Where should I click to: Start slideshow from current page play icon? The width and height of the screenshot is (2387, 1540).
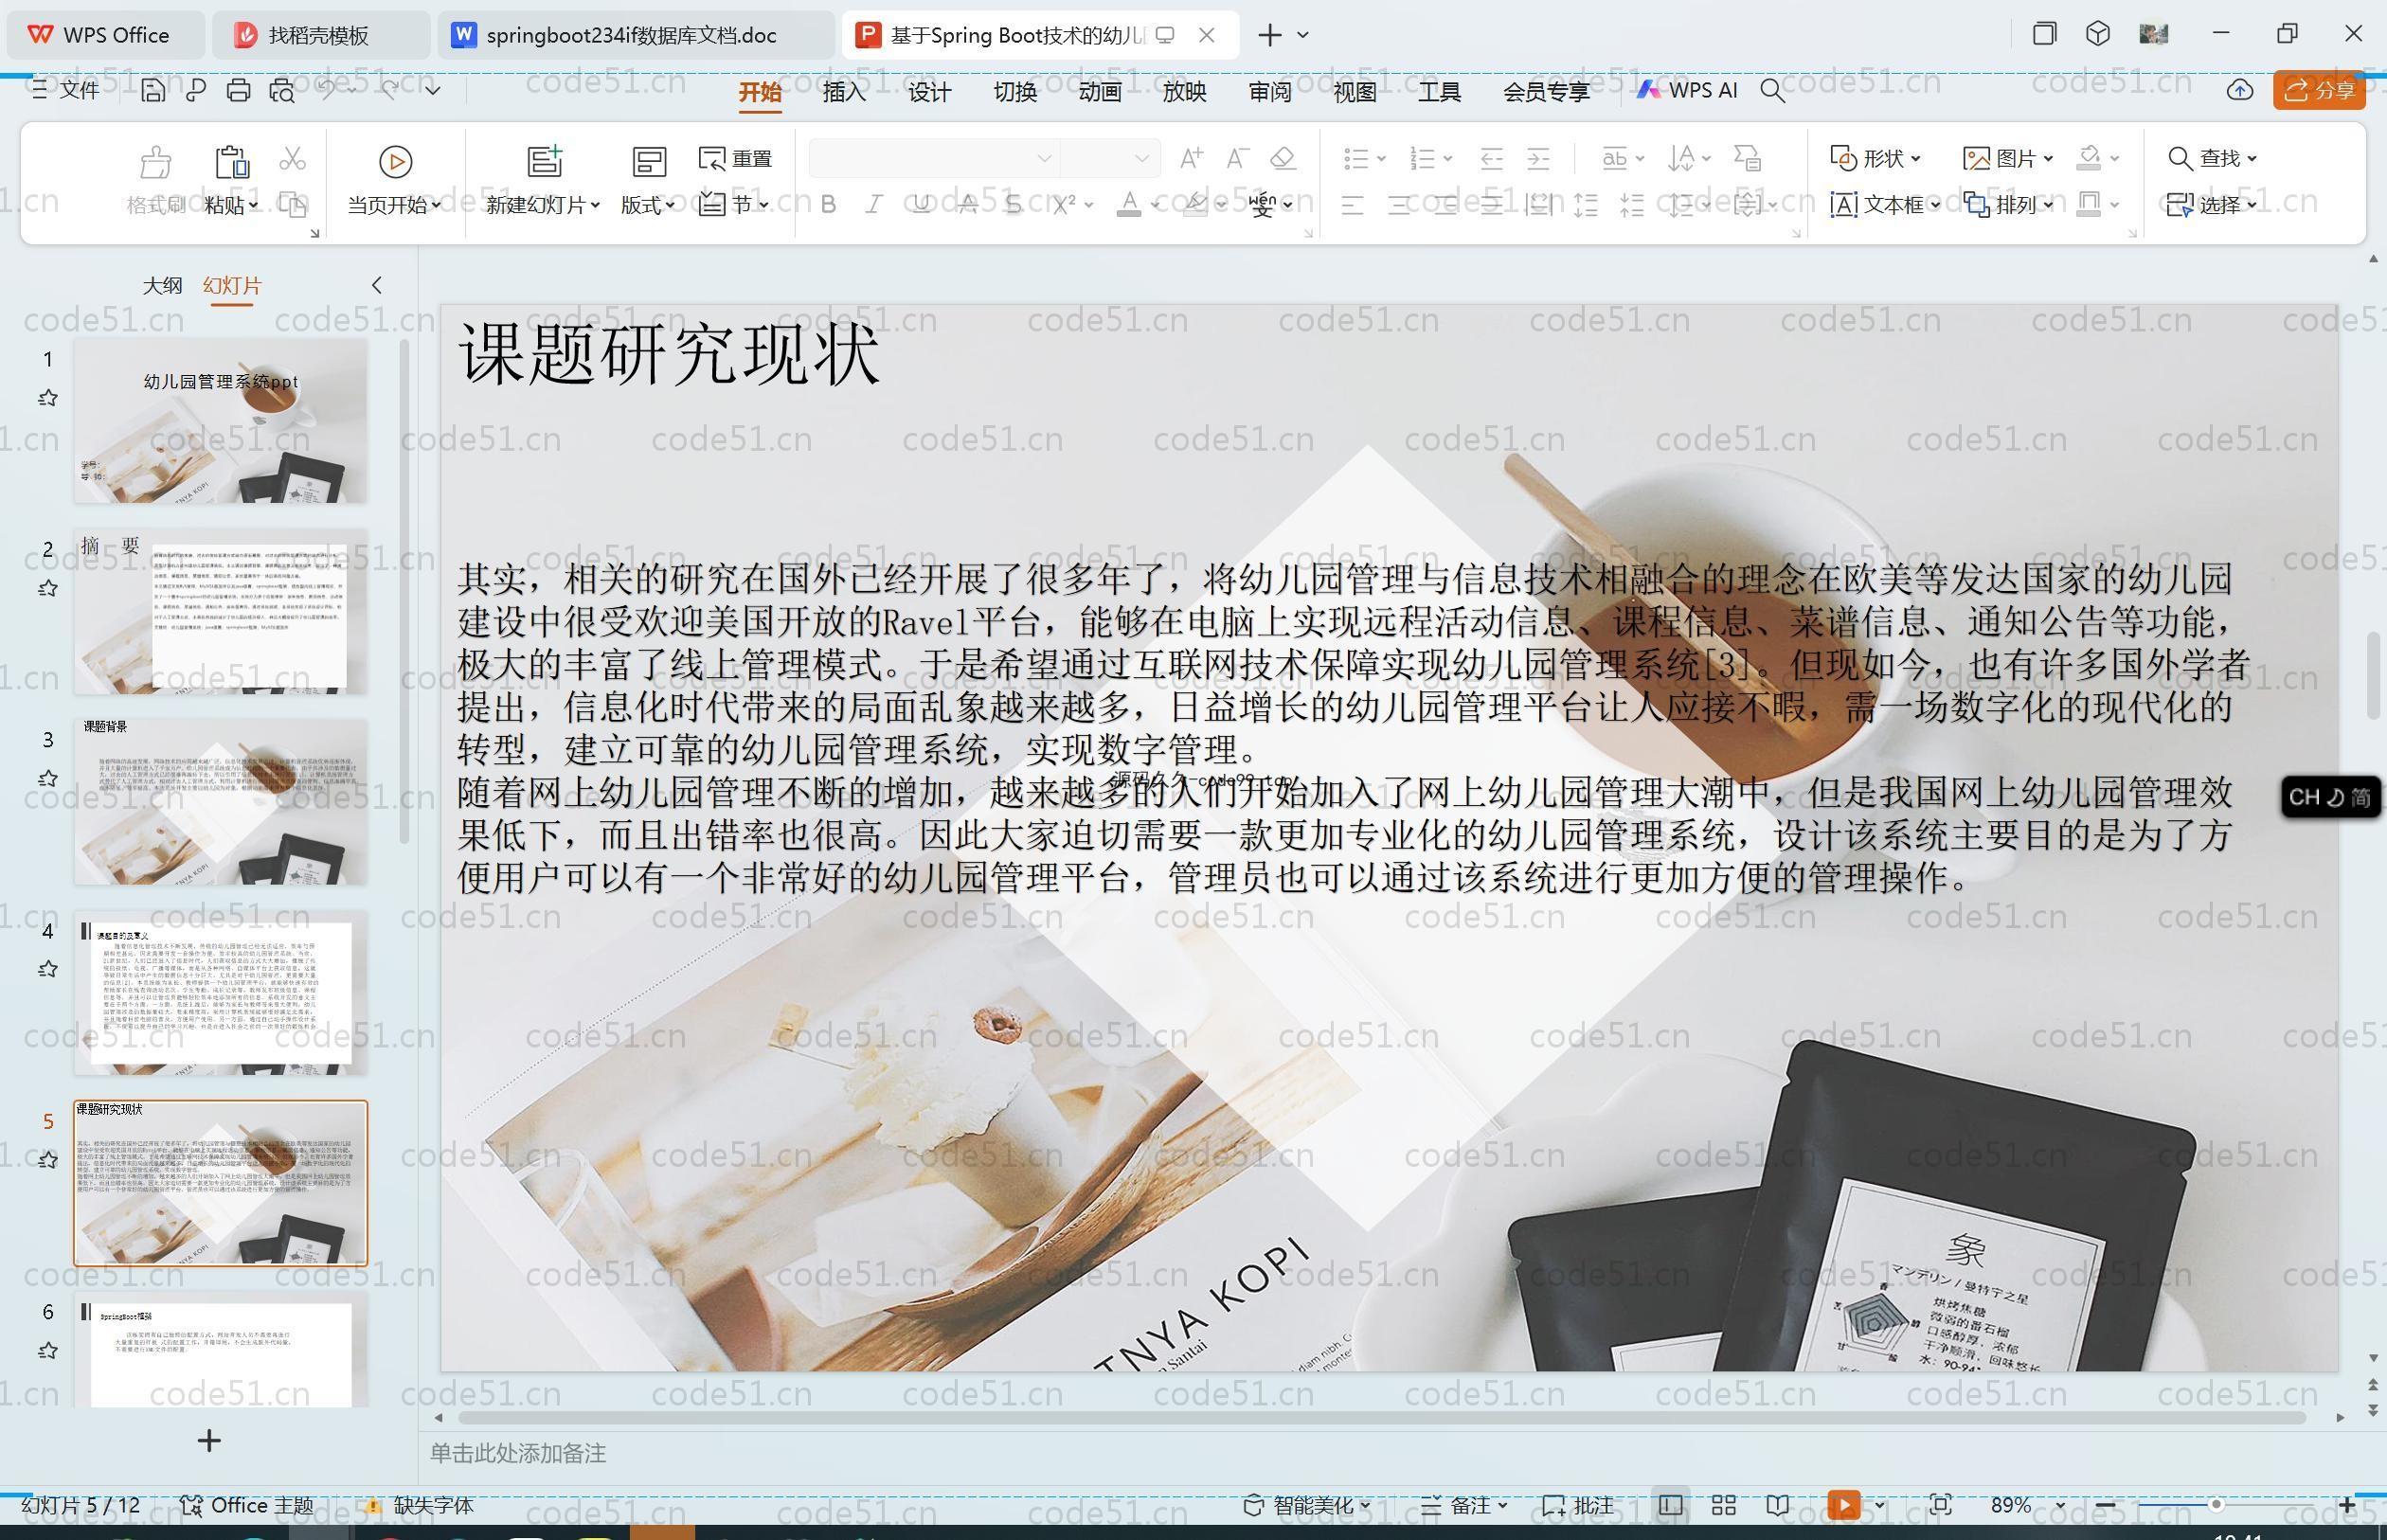tap(395, 162)
